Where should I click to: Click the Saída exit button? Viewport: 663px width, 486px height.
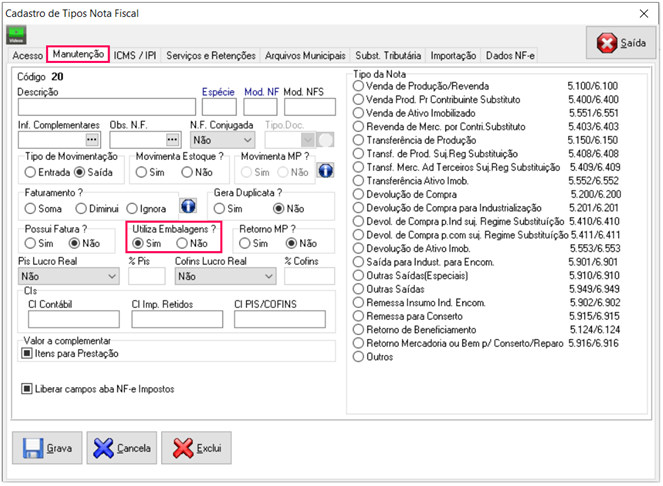click(621, 42)
